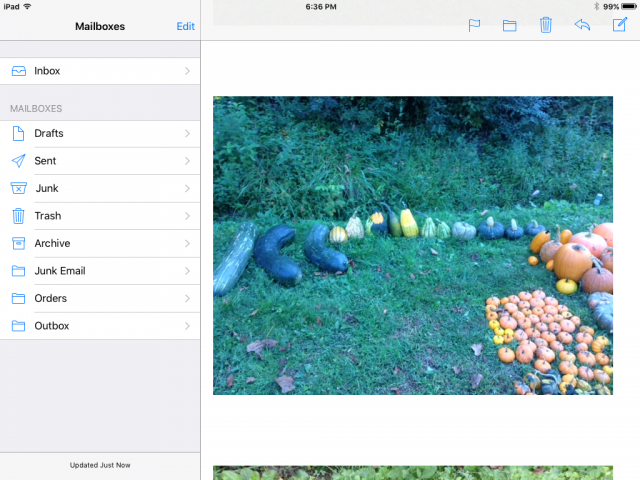Open the Outbox folder label

click(52, 326)
